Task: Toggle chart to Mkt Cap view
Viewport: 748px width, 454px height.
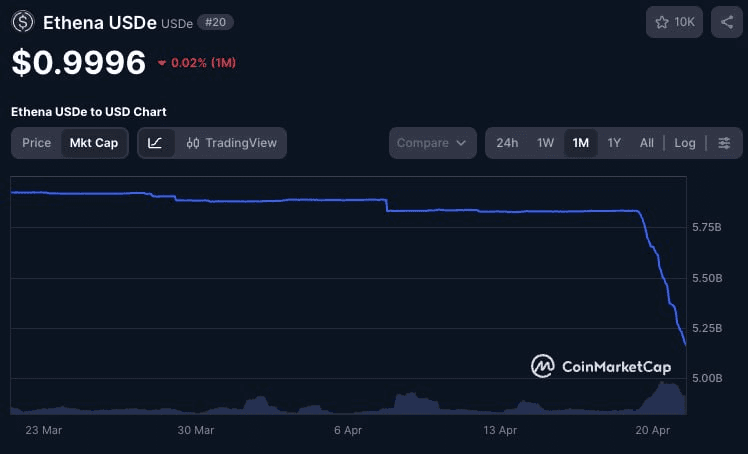Action: (x=93, y=143)
